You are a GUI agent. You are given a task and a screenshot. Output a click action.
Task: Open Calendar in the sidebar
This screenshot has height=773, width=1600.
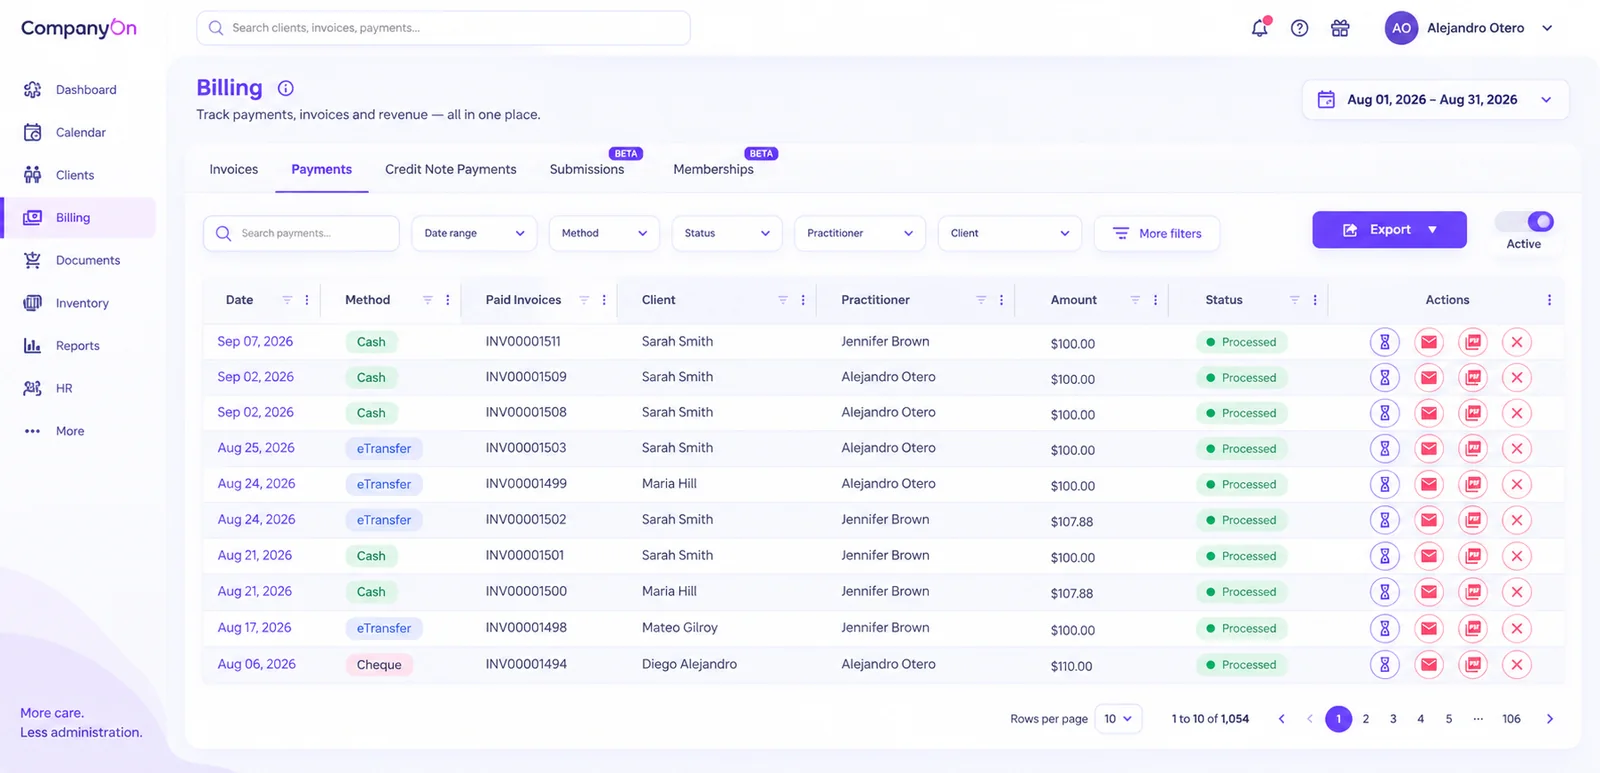click(x=78, y=132)
